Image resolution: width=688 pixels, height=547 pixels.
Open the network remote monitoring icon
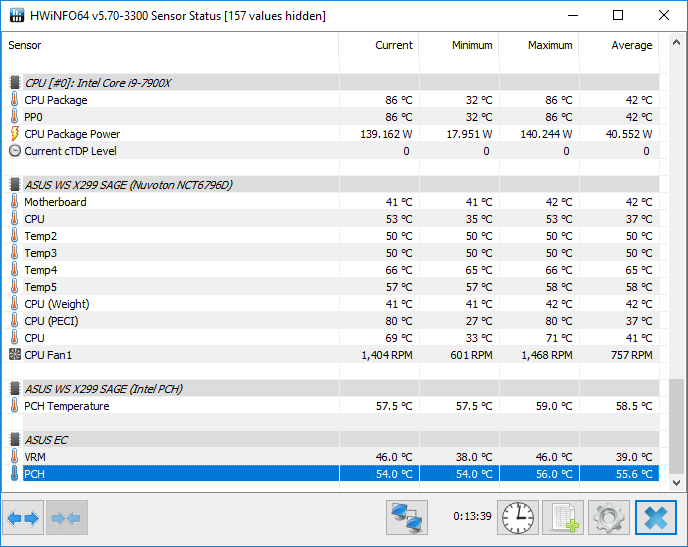pyautogui.click(x=407, y=518)
